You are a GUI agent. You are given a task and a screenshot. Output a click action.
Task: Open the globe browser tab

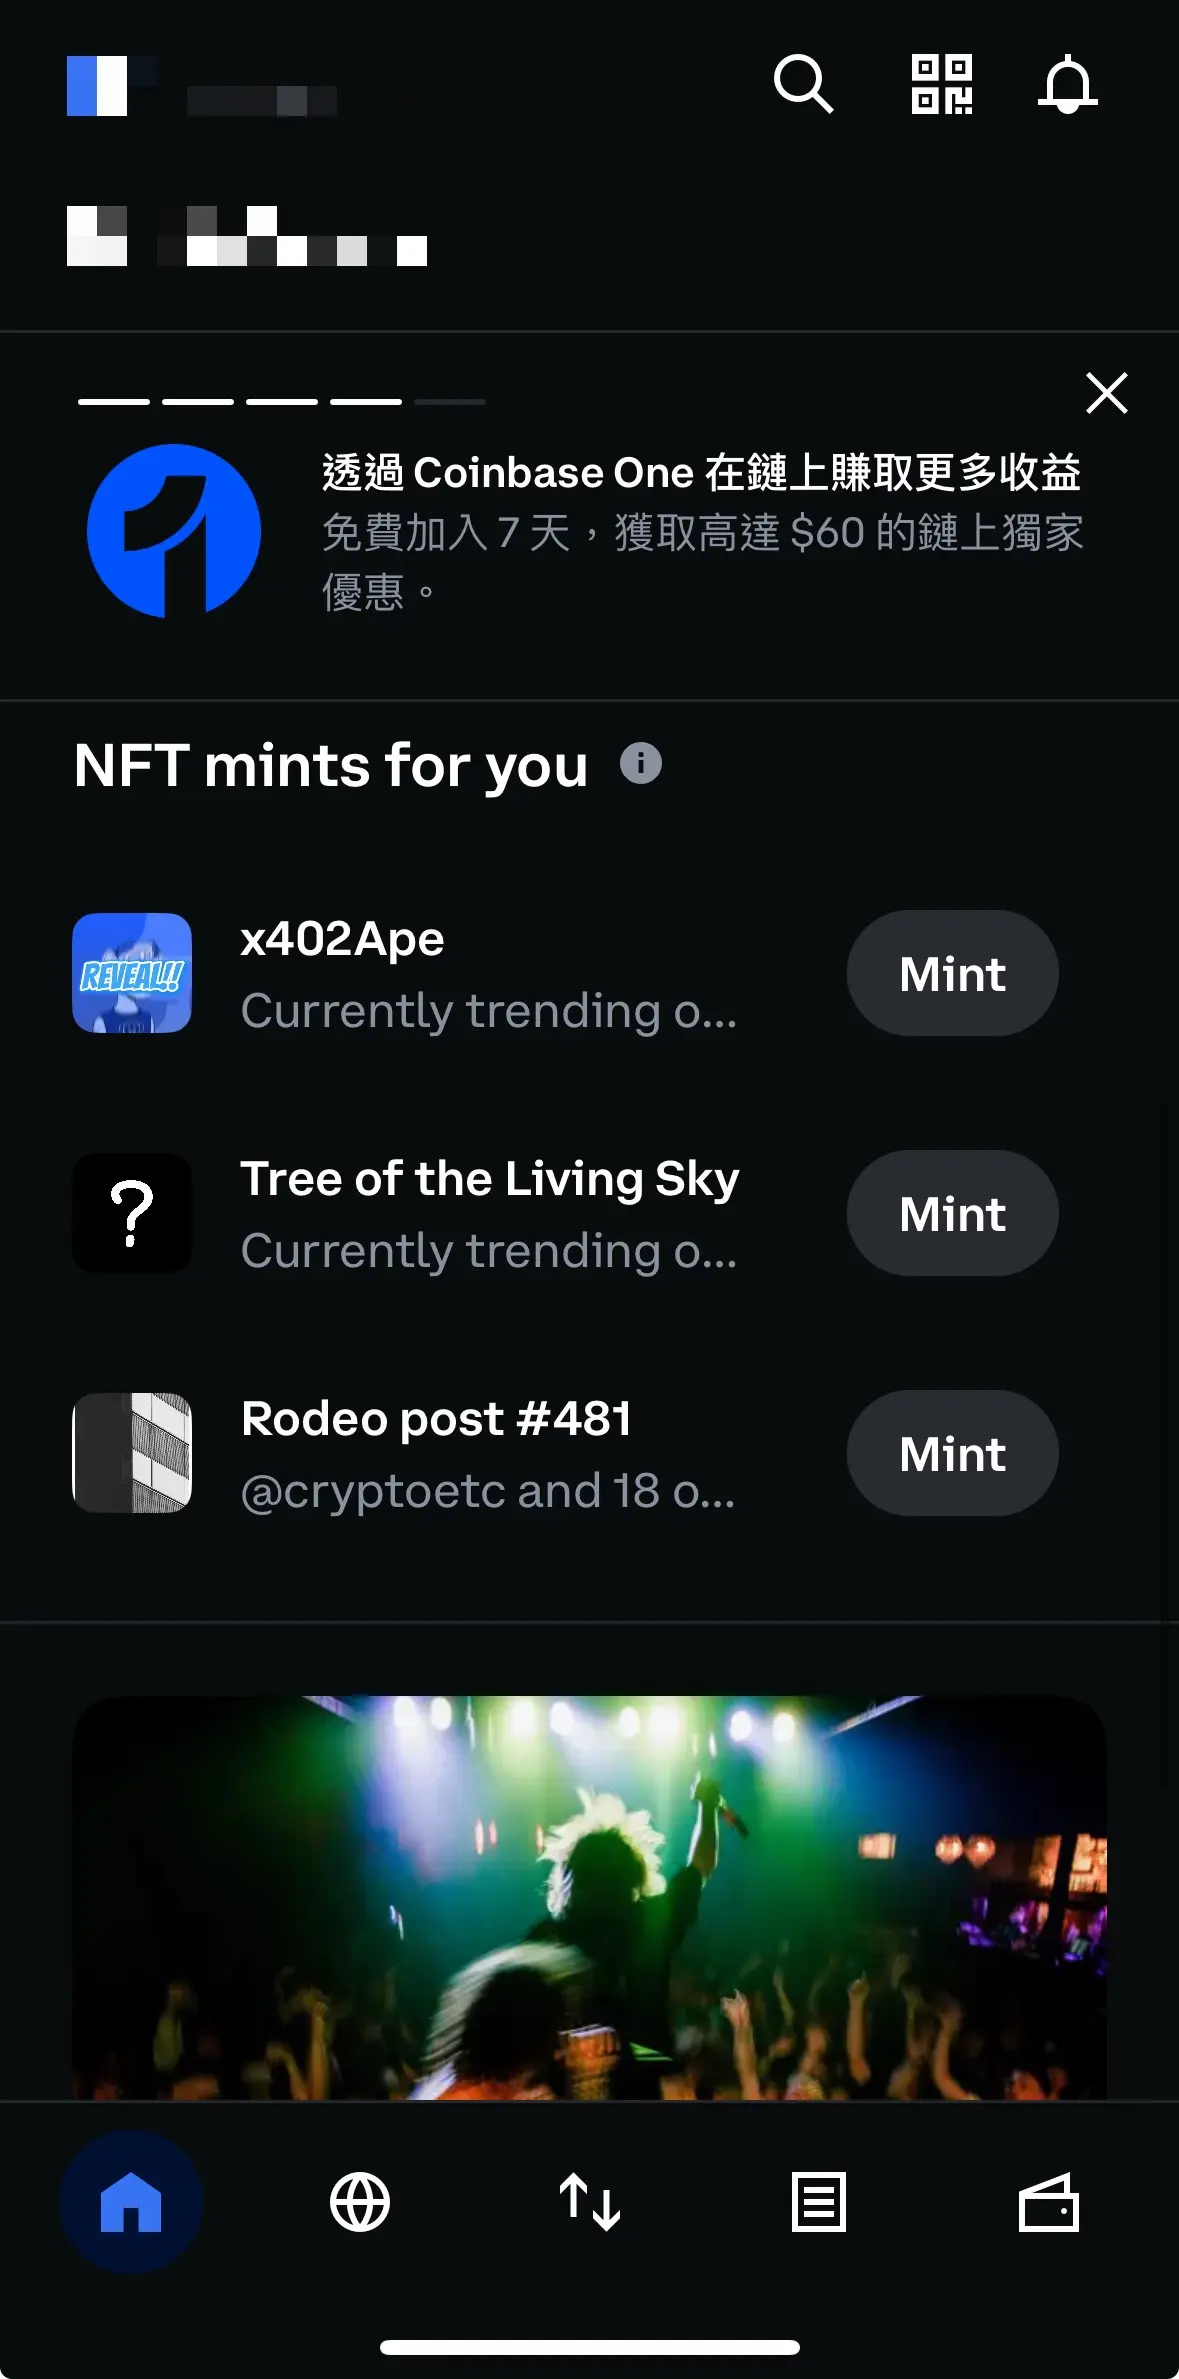(x=360, y=2202)
